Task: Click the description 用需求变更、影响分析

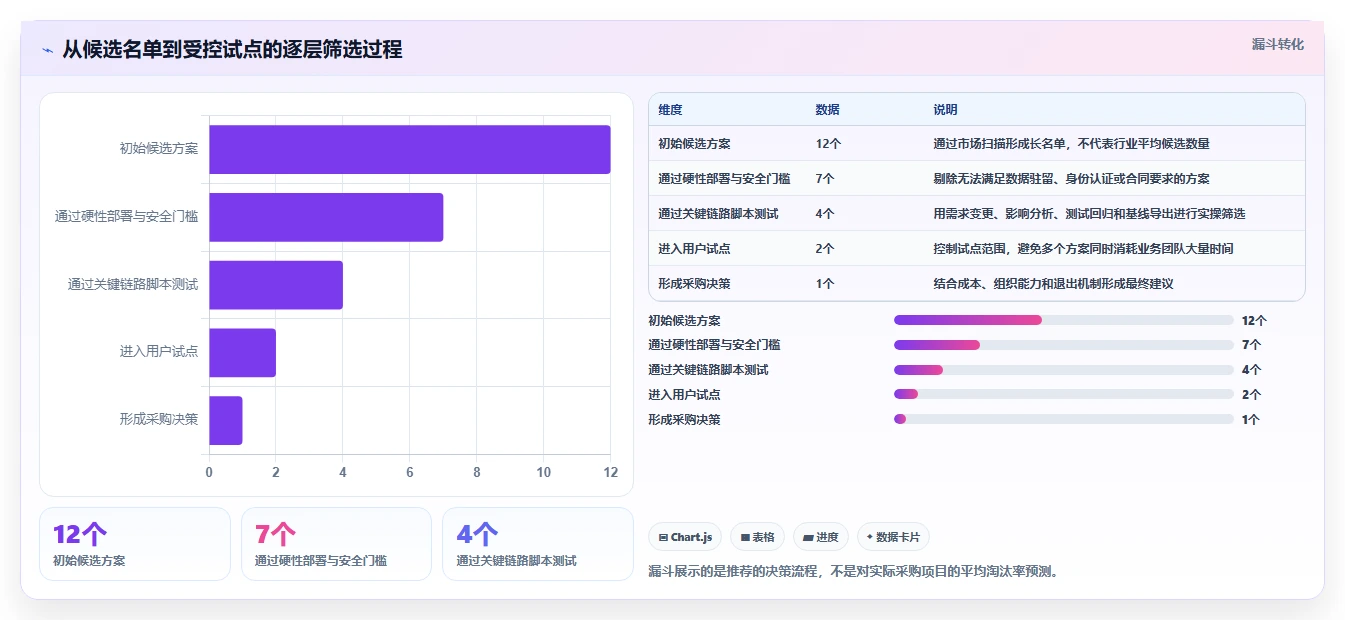Action: [x=1089, y=214]
